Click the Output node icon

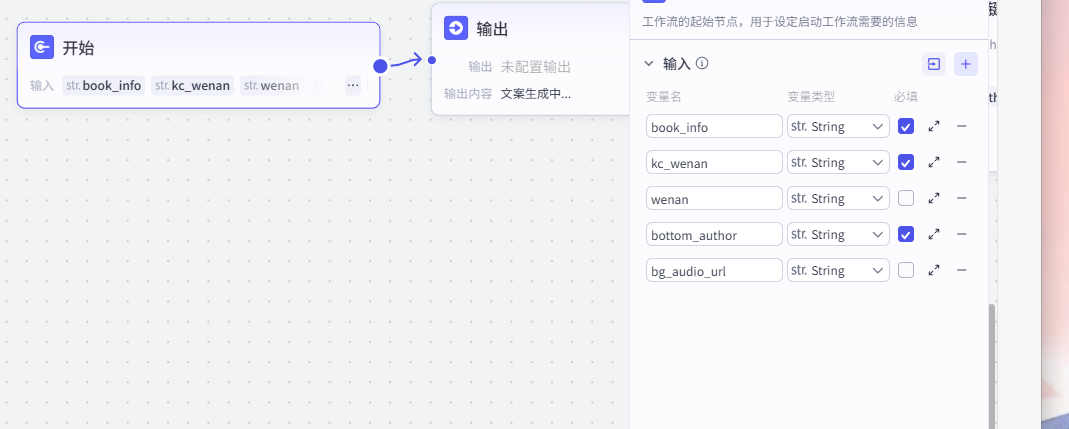point(456,28)
